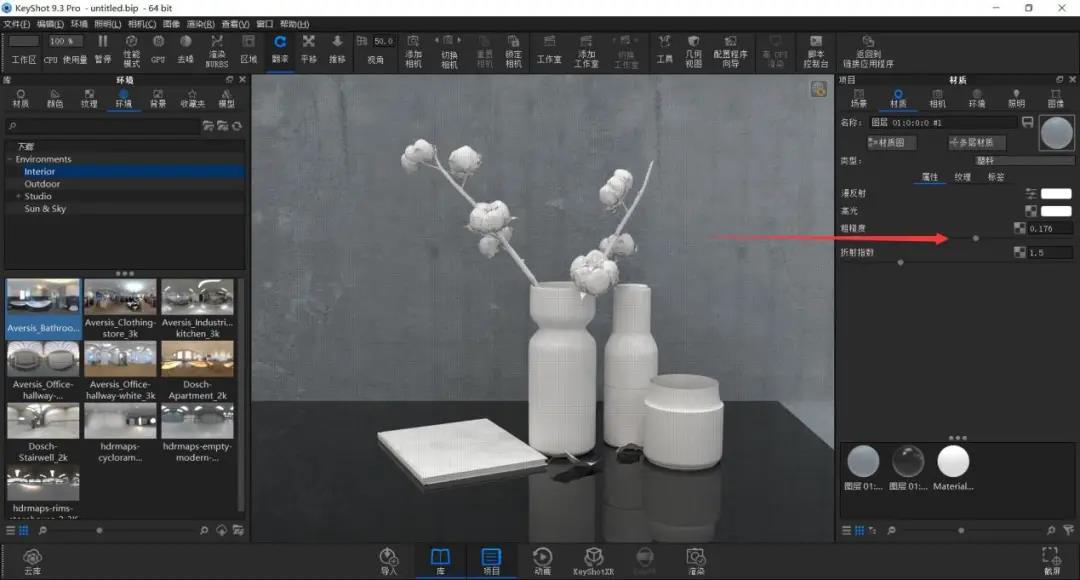
Task: Click the 折射指数 refraction index slider handle
Action: (900, 262)
